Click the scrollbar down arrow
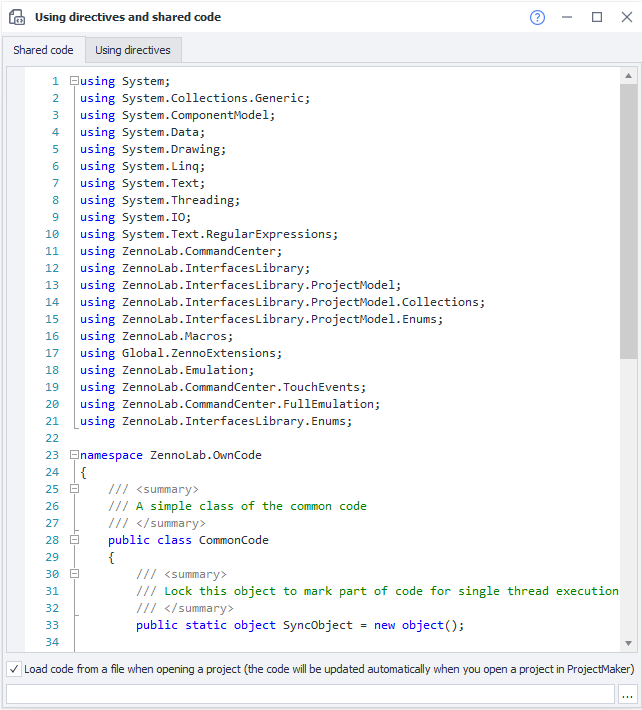The width and height of the screenshot is (642, 710). 628,644
